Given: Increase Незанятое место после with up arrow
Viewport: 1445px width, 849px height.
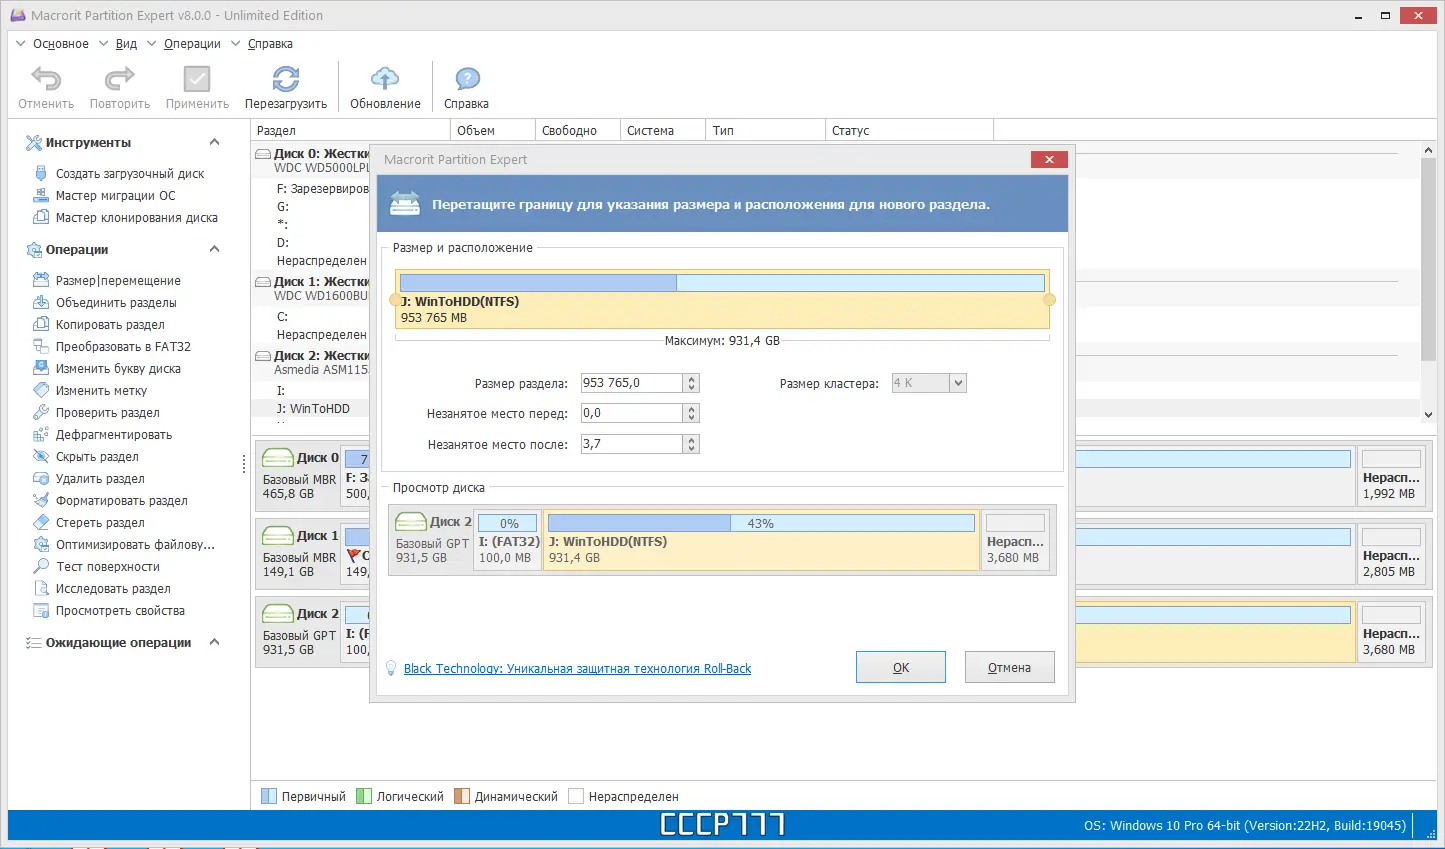Looking at the screenshot, I should pyautogui.click(x=692, y=440).
